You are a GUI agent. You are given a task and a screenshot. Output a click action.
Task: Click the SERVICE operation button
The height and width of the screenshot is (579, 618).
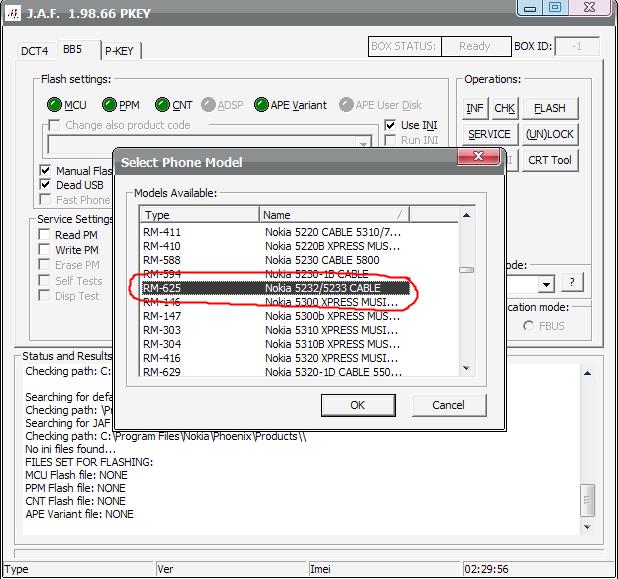(x=490, y=134)
